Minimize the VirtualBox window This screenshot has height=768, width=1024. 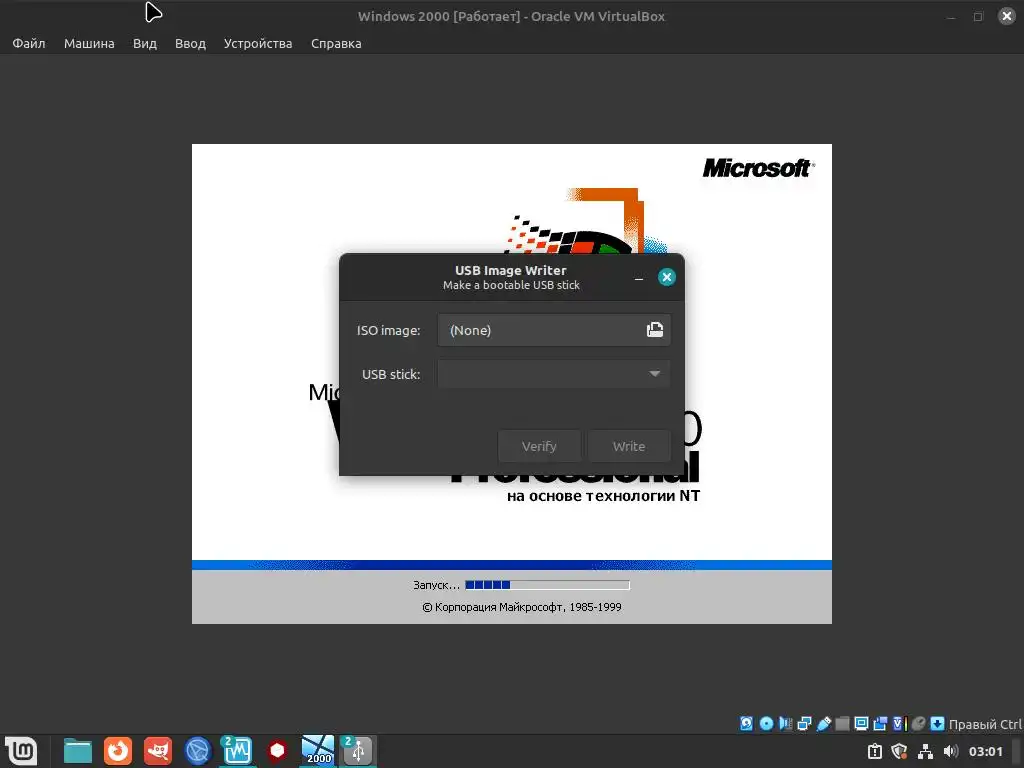(951, 16)
